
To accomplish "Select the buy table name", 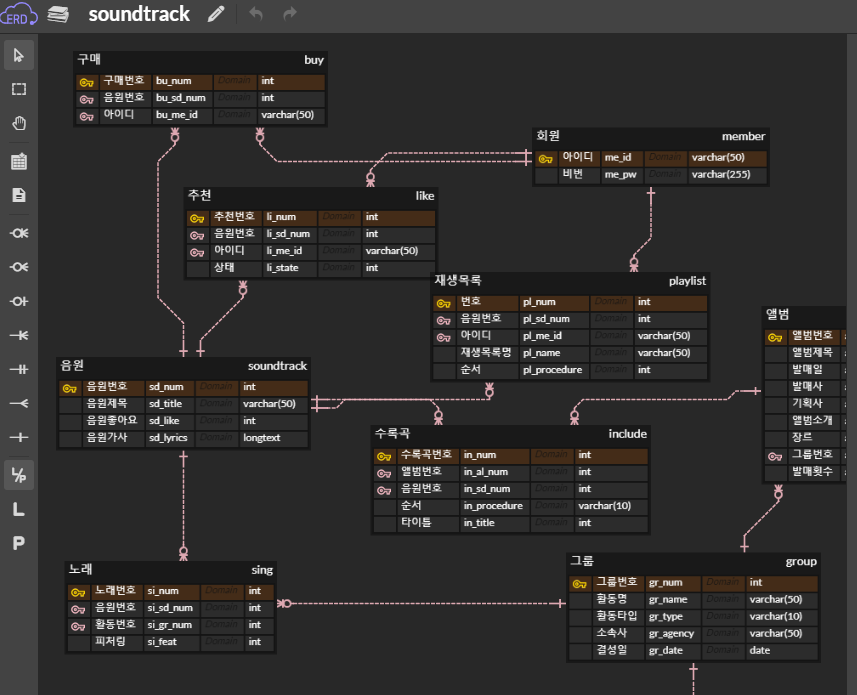I will 314,60.
